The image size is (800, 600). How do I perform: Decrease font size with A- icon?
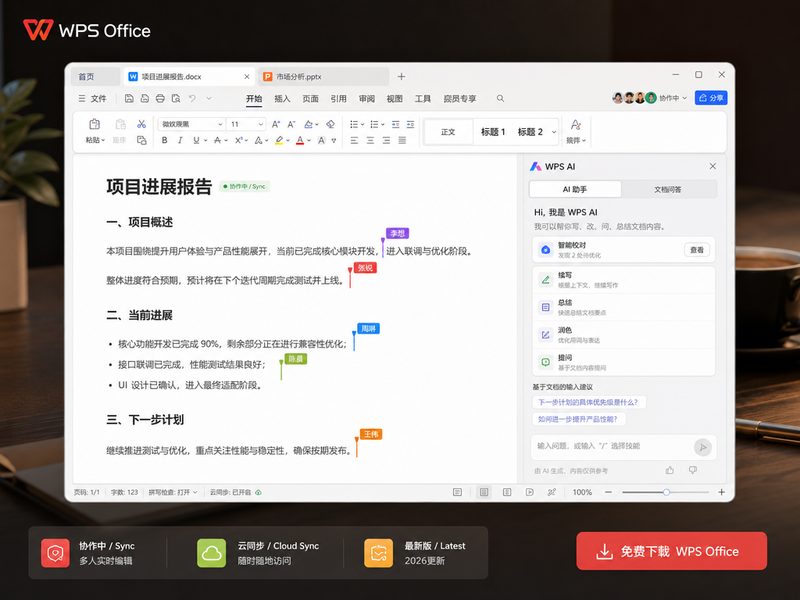point(292,124)
